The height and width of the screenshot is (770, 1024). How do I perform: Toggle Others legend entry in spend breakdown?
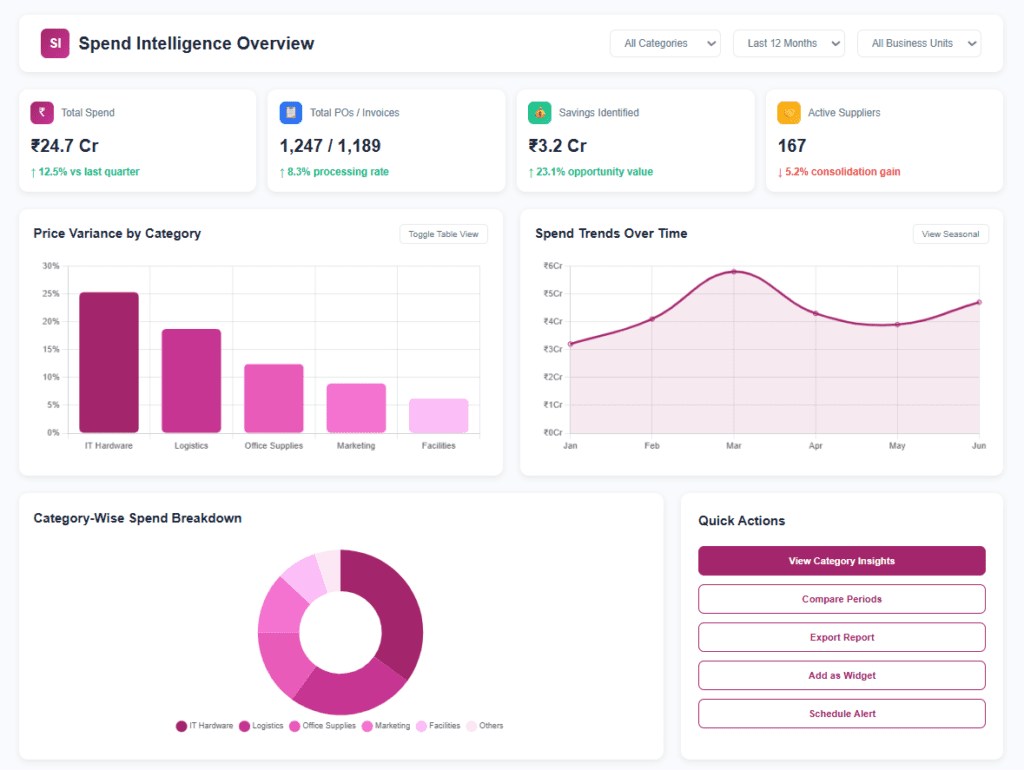(x=485, y=726)
